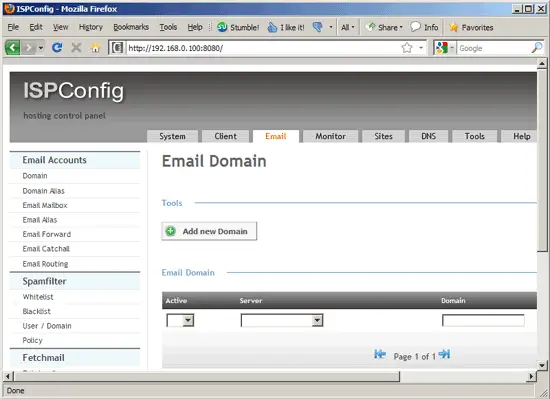The image size is (550, 399).
Task: Open the All topics dropdown in toolbar
Action: coord(348,27)
